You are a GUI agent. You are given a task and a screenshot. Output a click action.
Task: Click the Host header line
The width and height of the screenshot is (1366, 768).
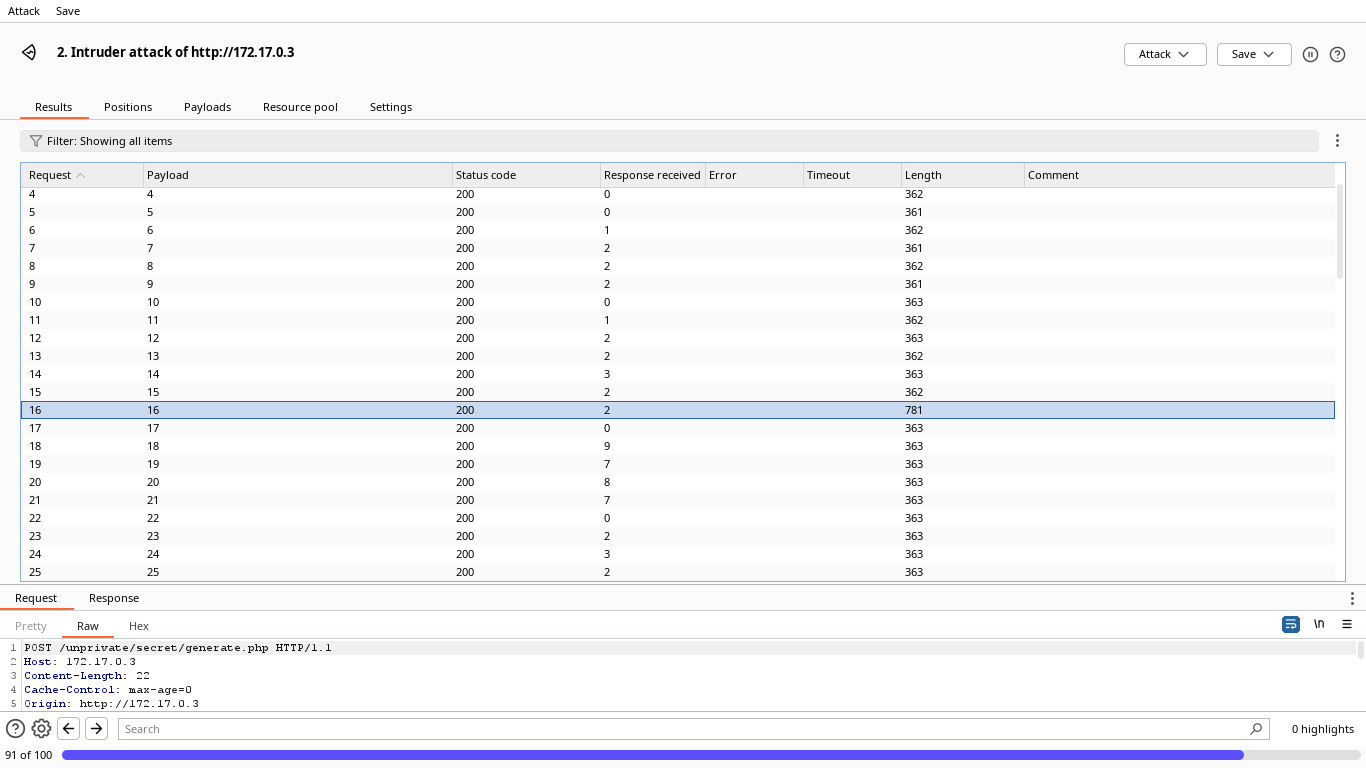[80, 662]
